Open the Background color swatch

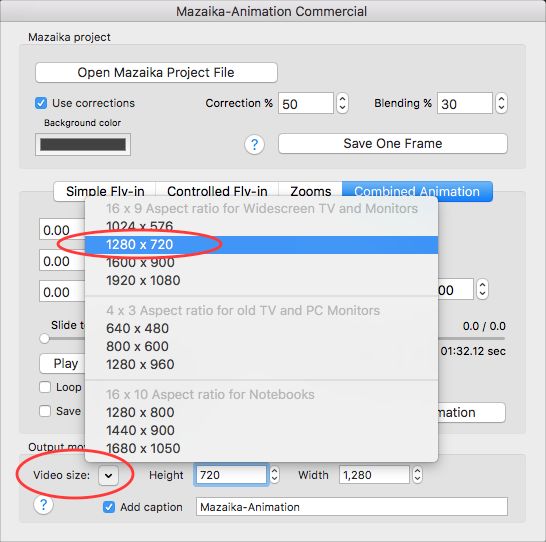(83, 144)
